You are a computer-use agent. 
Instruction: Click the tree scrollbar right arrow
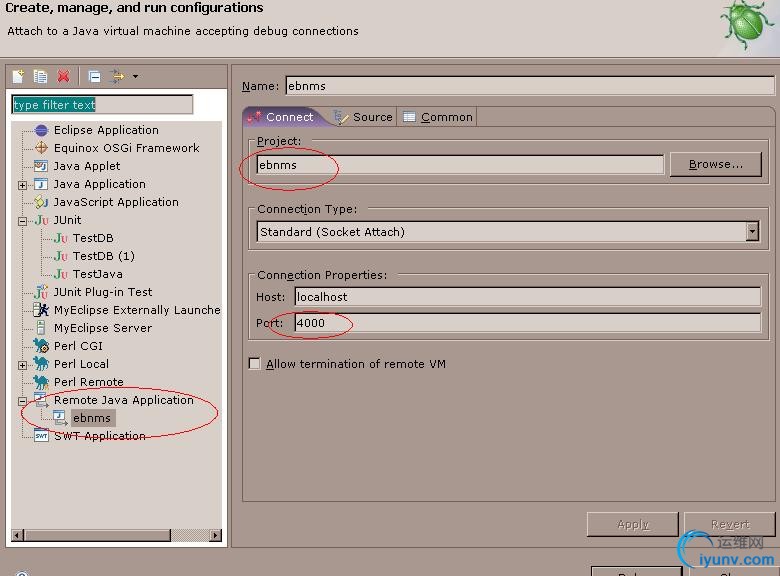tap(215, 535)
